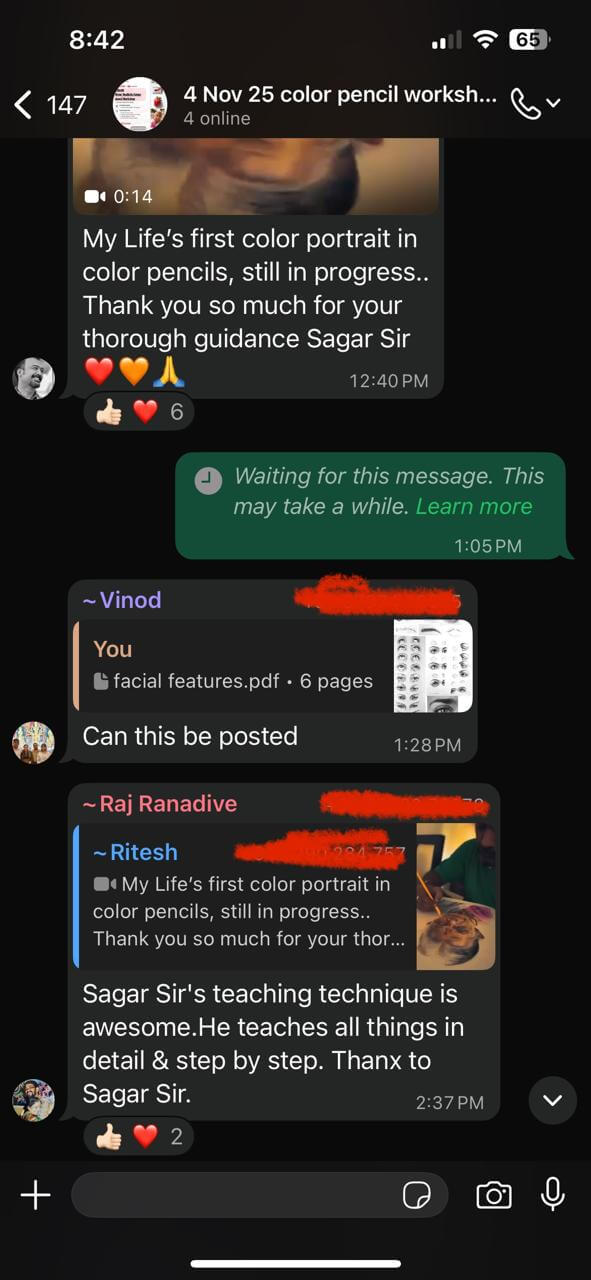Open group info via workshop title
Viewport: 591px width, 1280px height.
[x=339, y=95]
